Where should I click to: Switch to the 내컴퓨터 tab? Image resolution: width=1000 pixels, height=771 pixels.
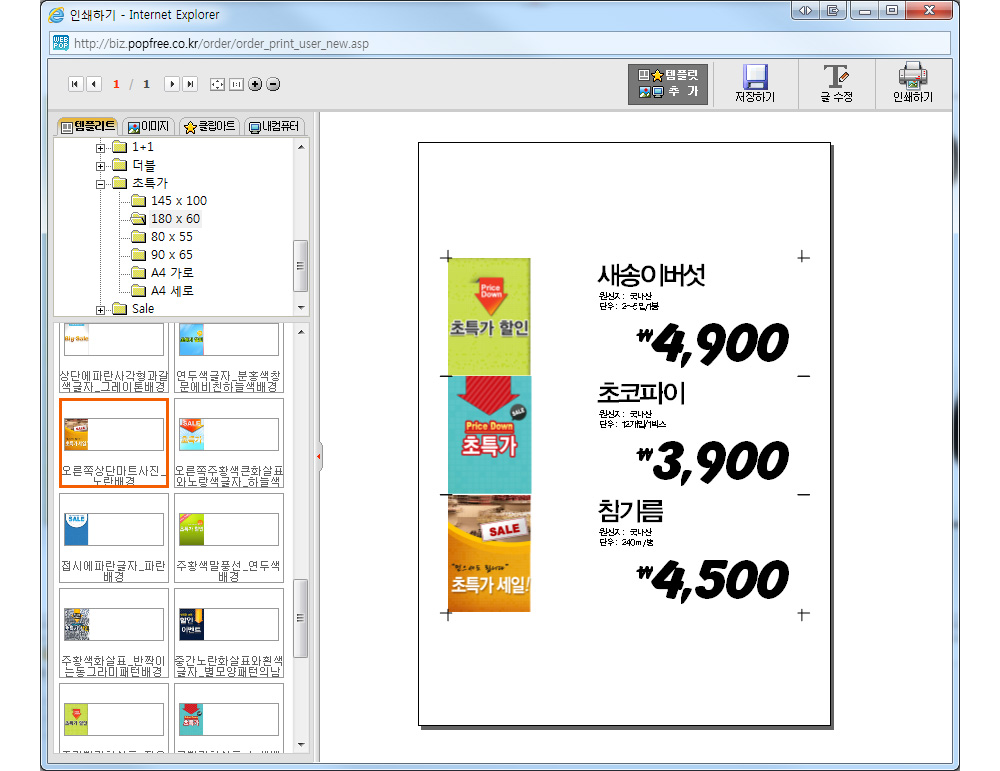tap(274, 126)
